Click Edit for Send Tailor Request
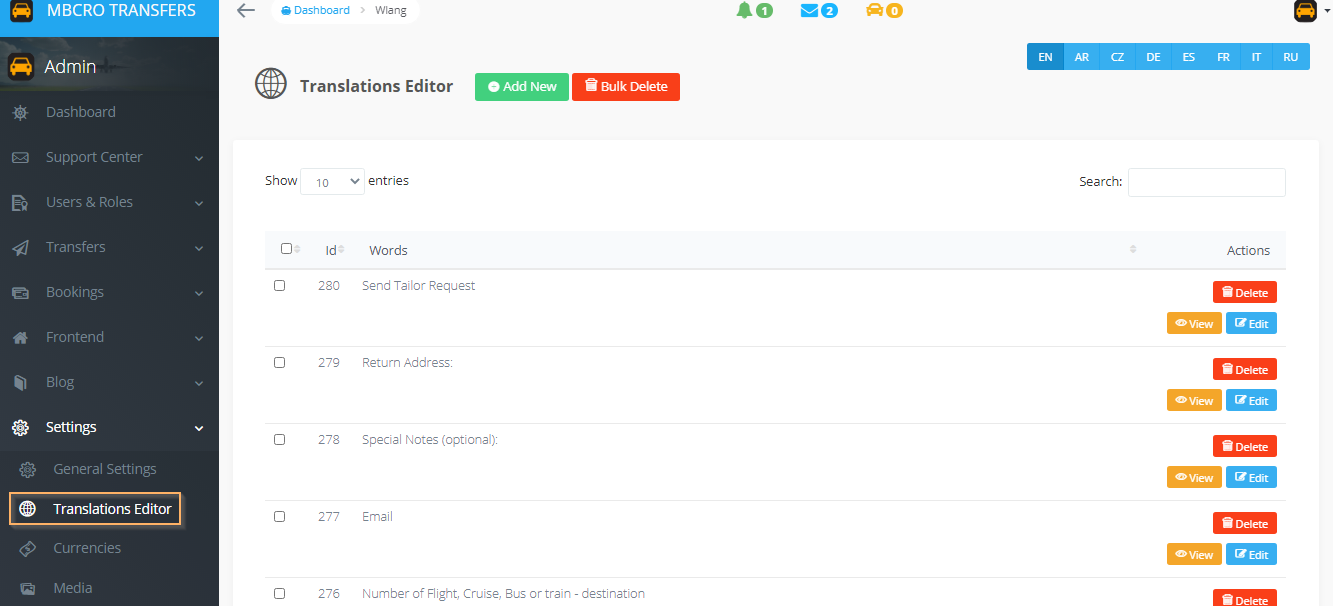The width and height of the screenshot is (1333, 606). pos(1251,323)
